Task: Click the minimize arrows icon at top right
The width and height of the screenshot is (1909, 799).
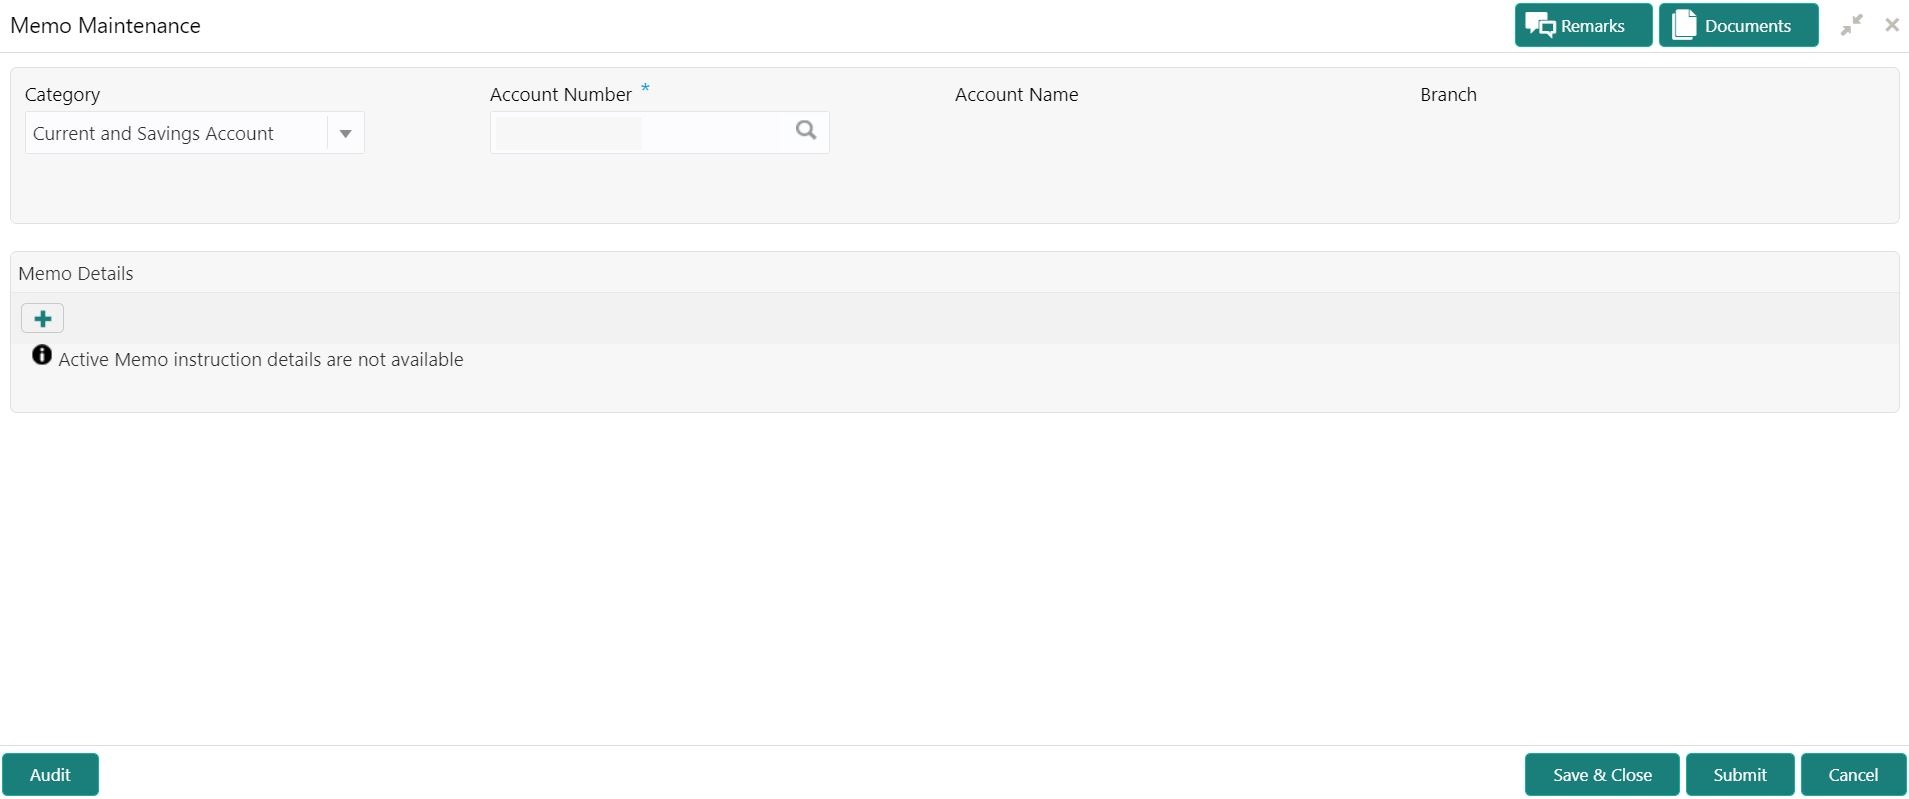Action: pyautogui.click(x=1852, y=25)
